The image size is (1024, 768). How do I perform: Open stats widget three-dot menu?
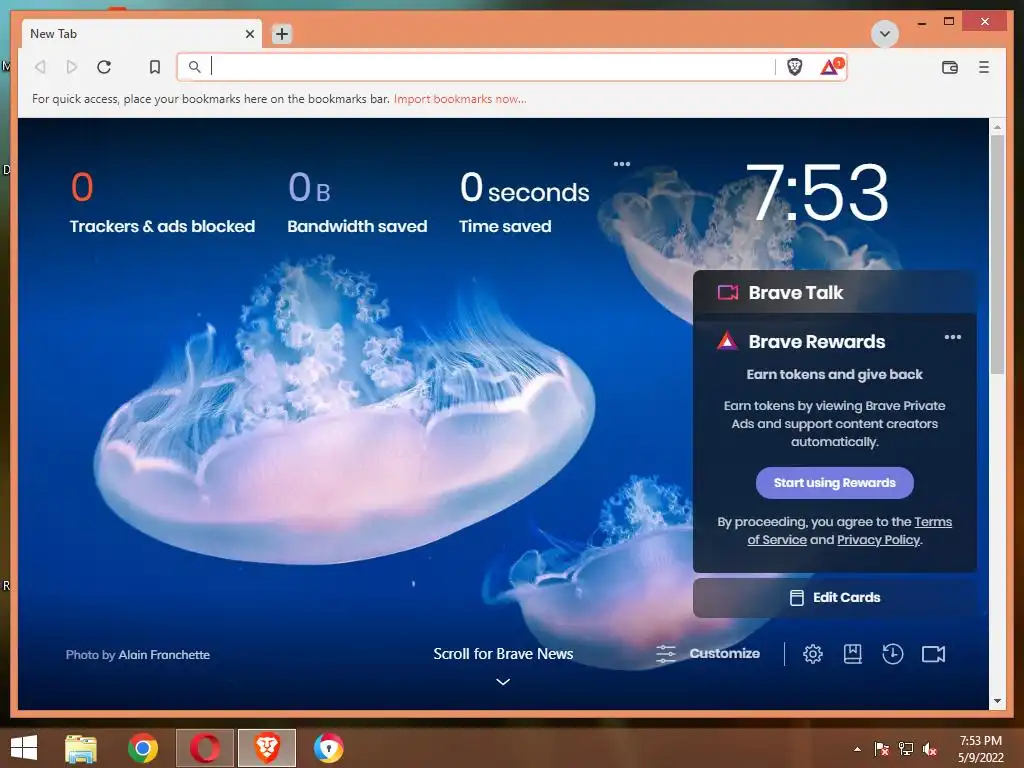[622, 164]
